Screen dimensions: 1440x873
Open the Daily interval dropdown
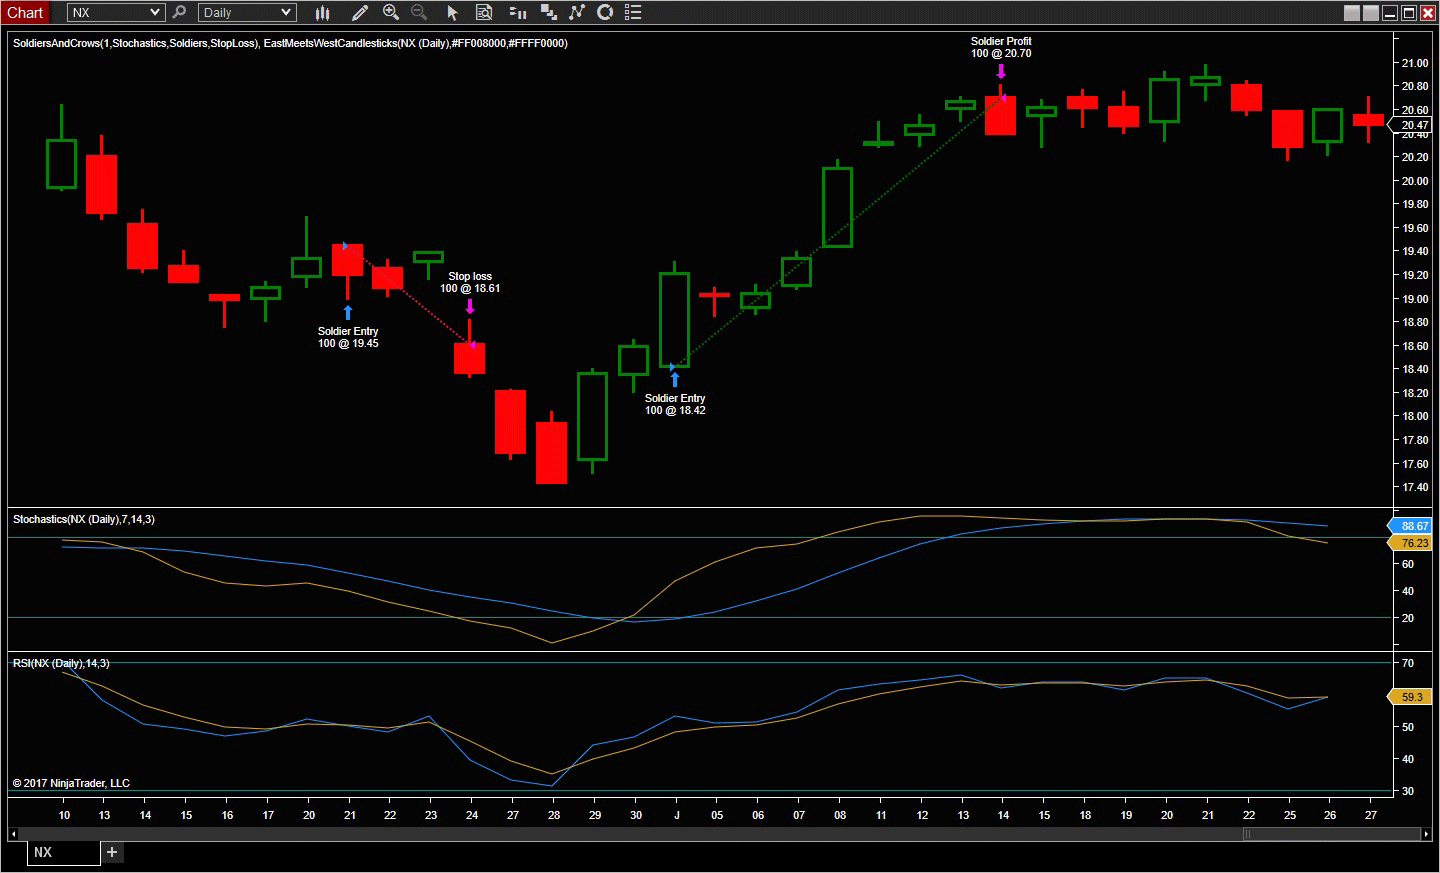coord(246,12)
